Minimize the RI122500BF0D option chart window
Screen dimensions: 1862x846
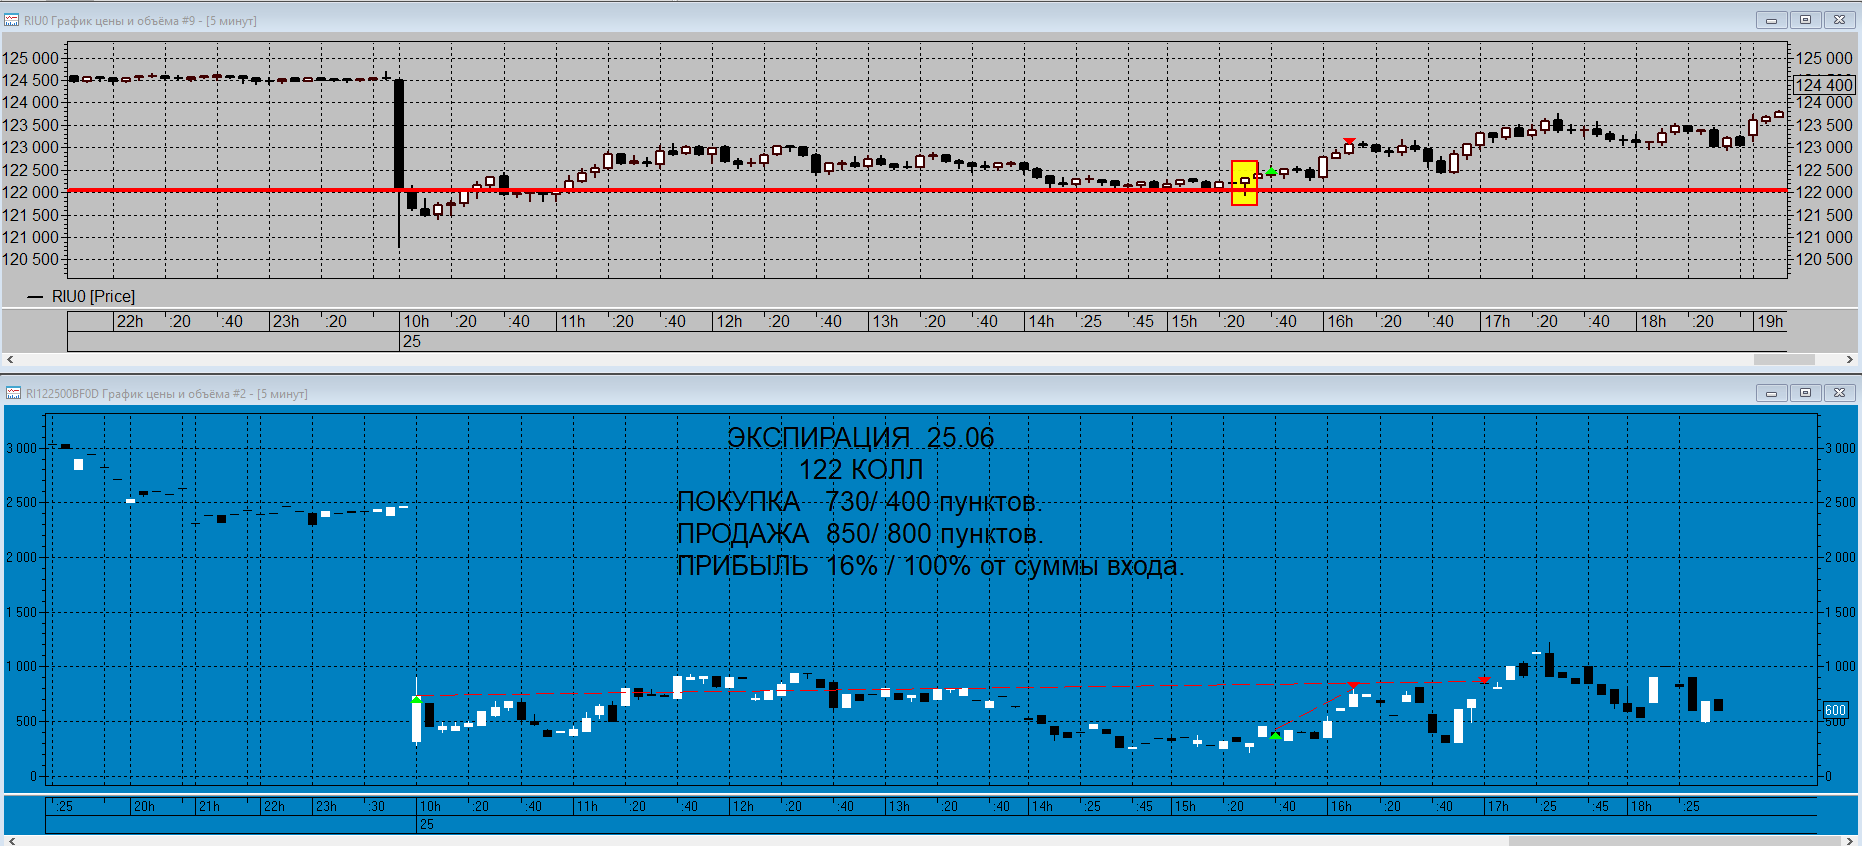pos(1771,393)
